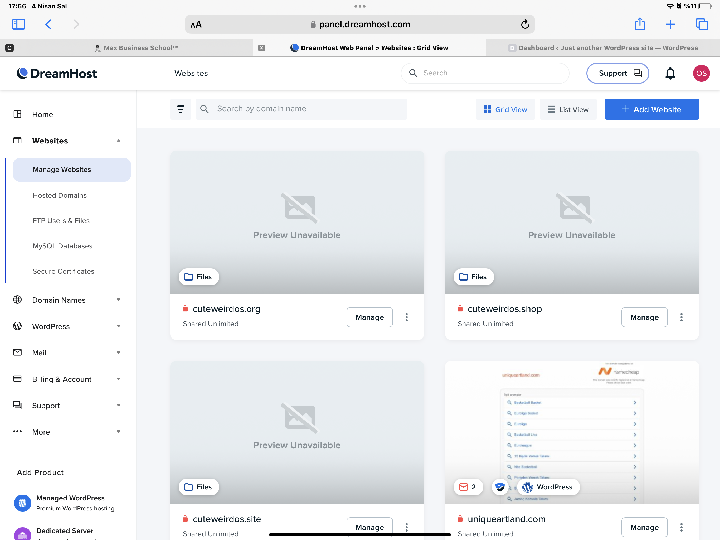Viewport: 720px width, 540px height.
Task: Open Hosted Domains
Action: 60,196
